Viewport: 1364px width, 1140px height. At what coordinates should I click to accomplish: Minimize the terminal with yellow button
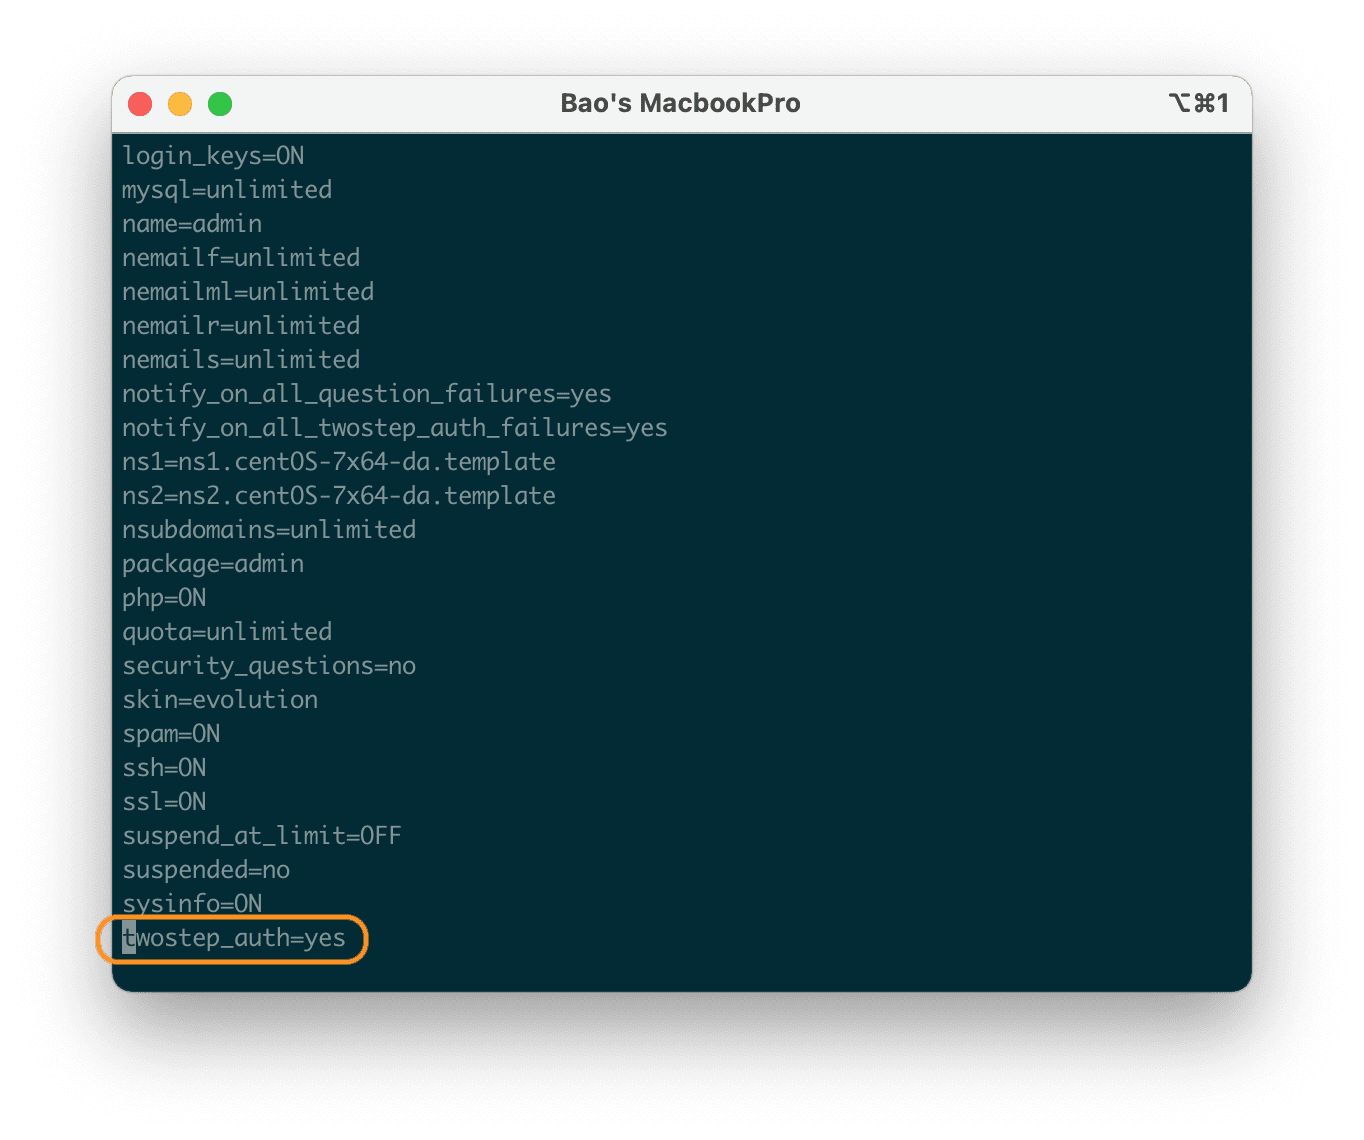coord(180,104)
